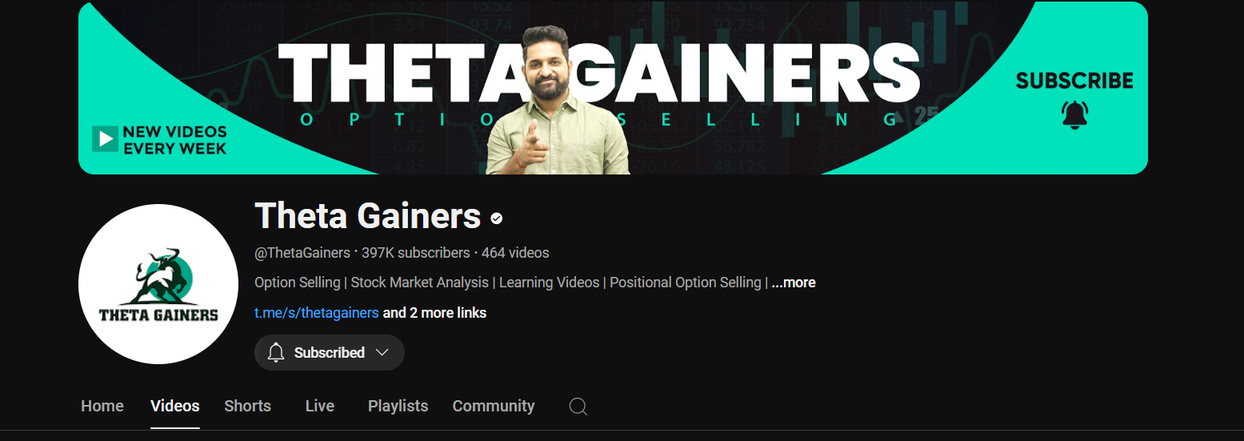Click the bell icon under SUBSCRIBE in banner

pyautogui.click(x=1074, y=115)
